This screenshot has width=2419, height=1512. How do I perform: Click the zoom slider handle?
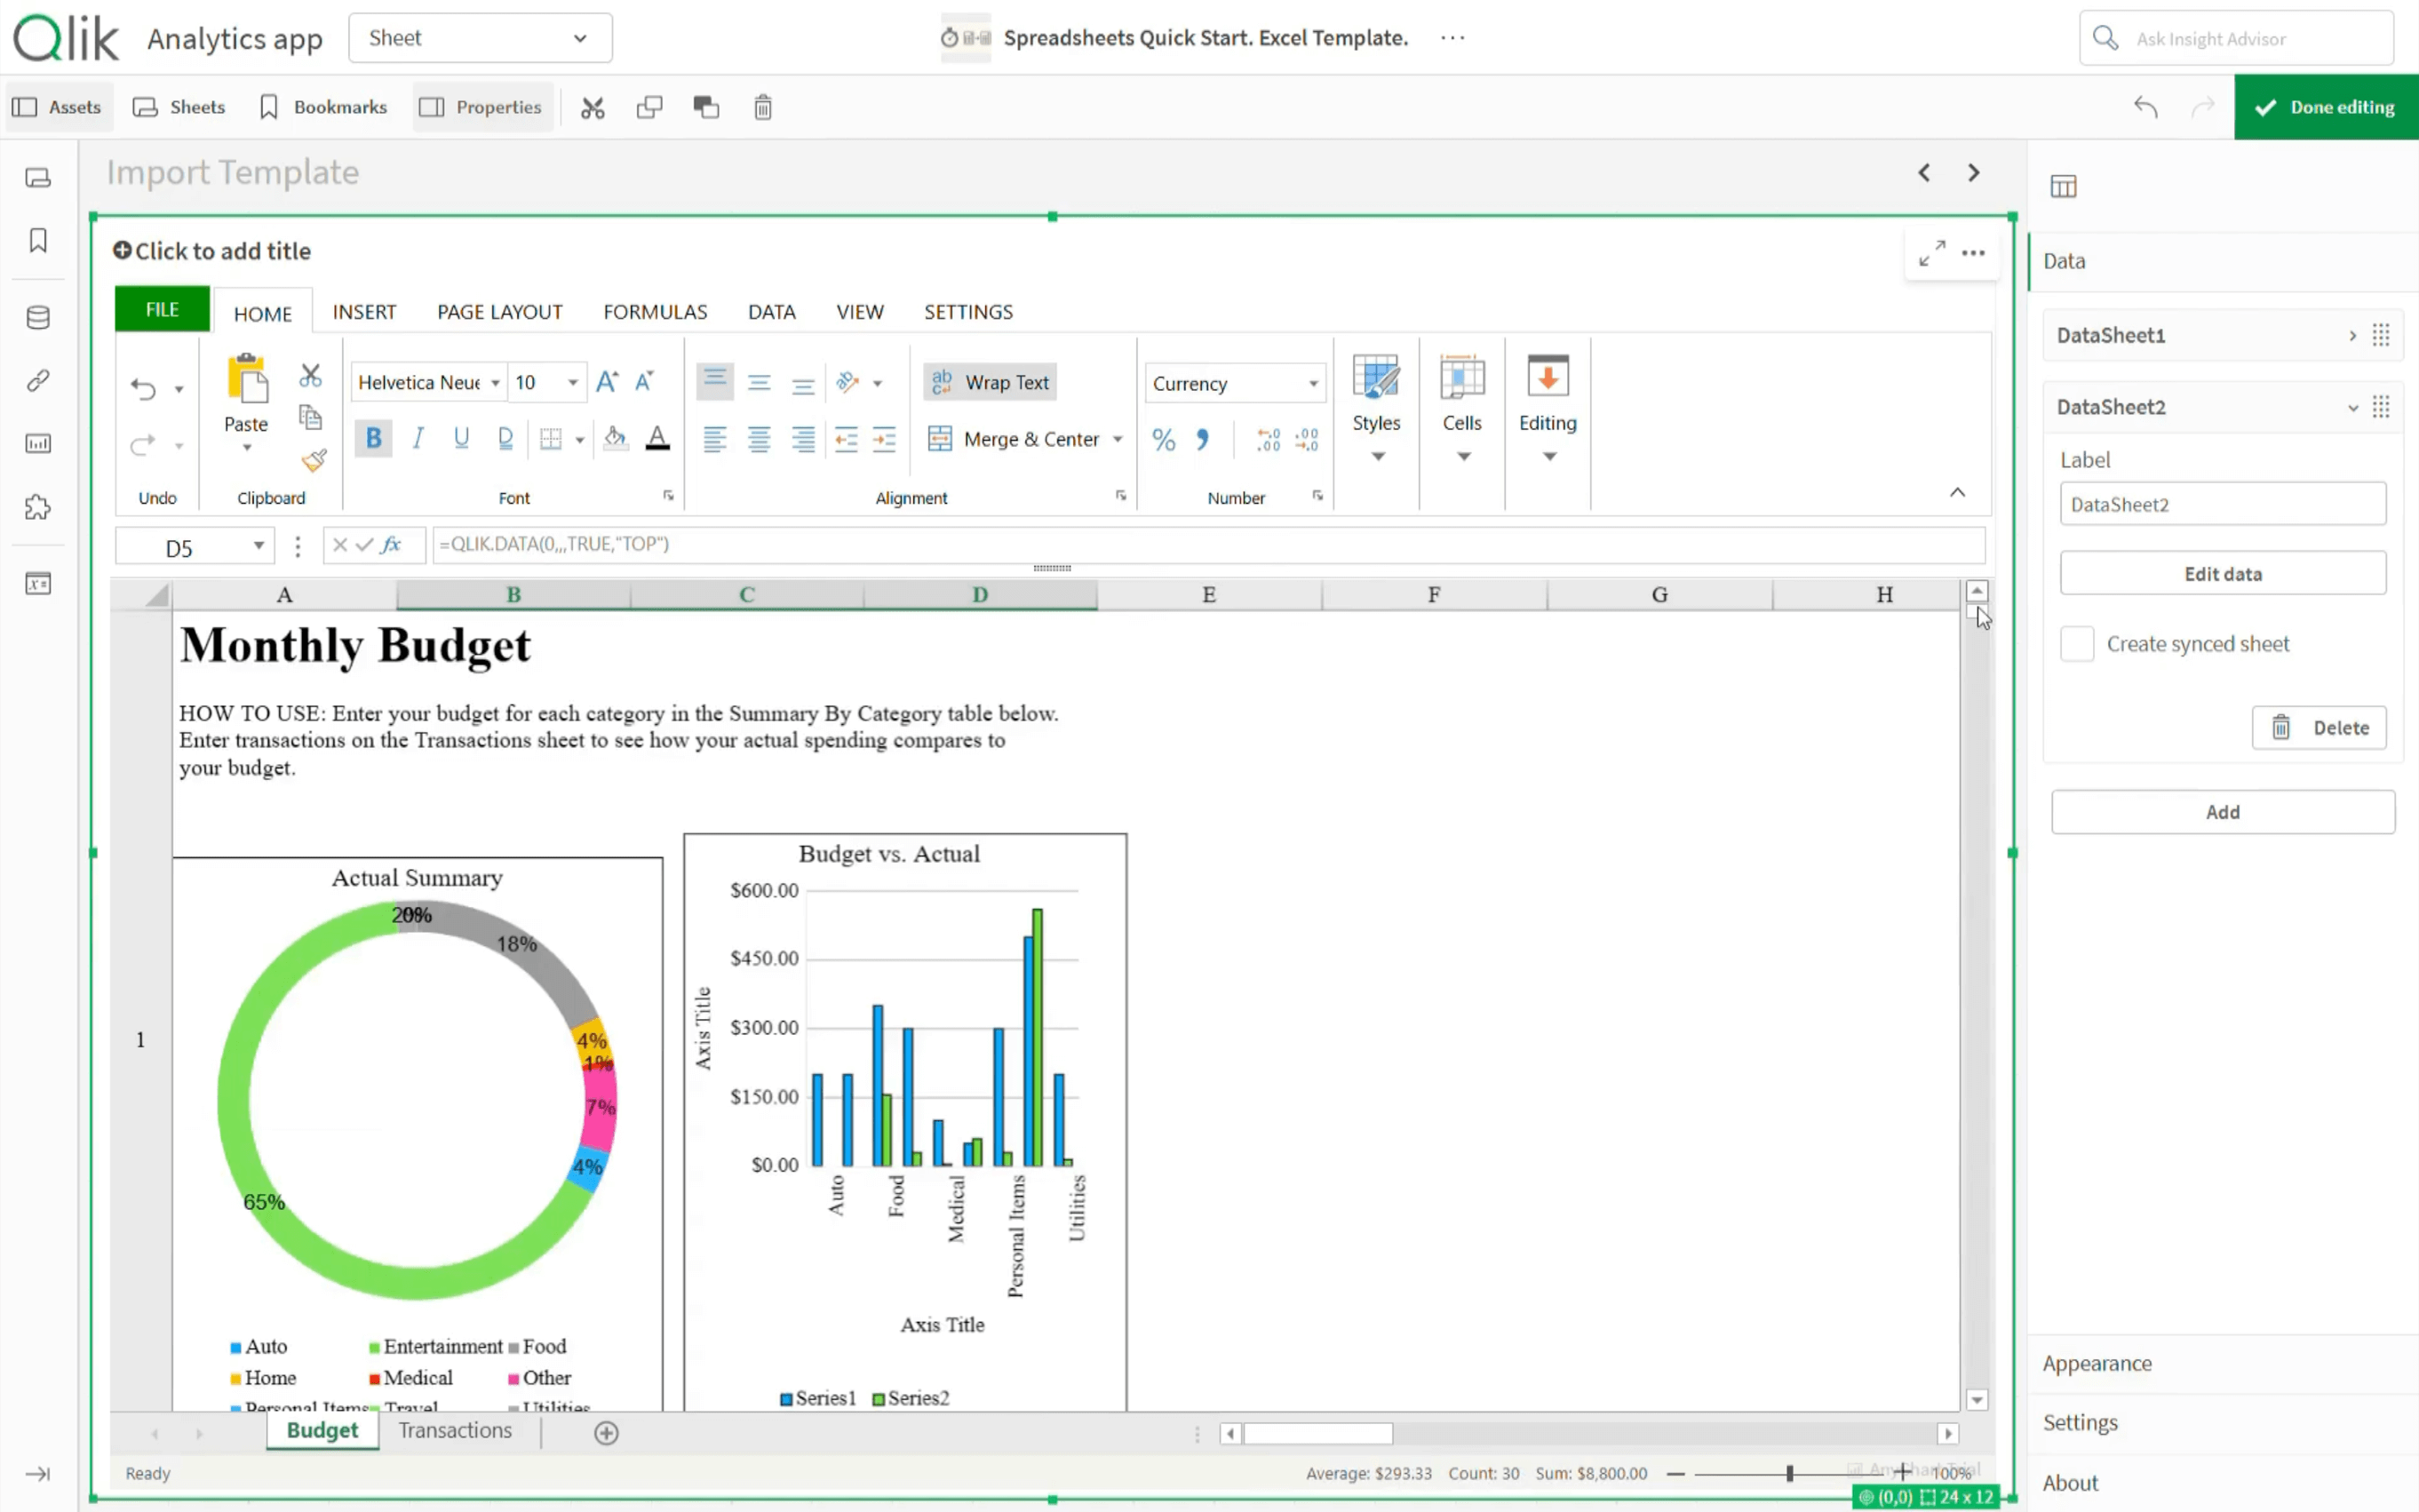[x=1789, y=1473]
